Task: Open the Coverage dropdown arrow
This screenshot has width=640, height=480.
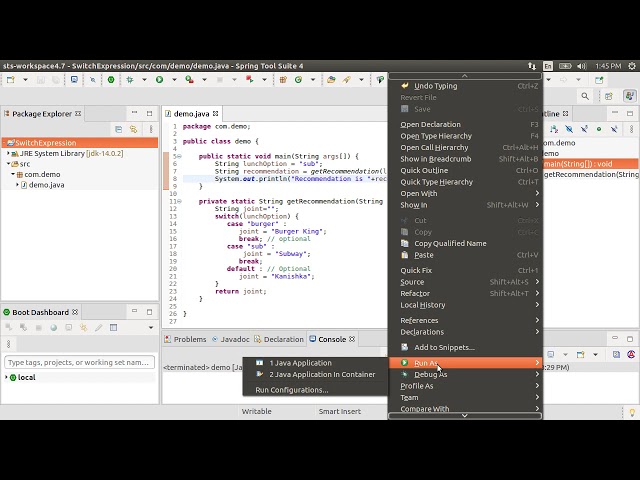Action: pyautogui.click(x=204, y=80)
